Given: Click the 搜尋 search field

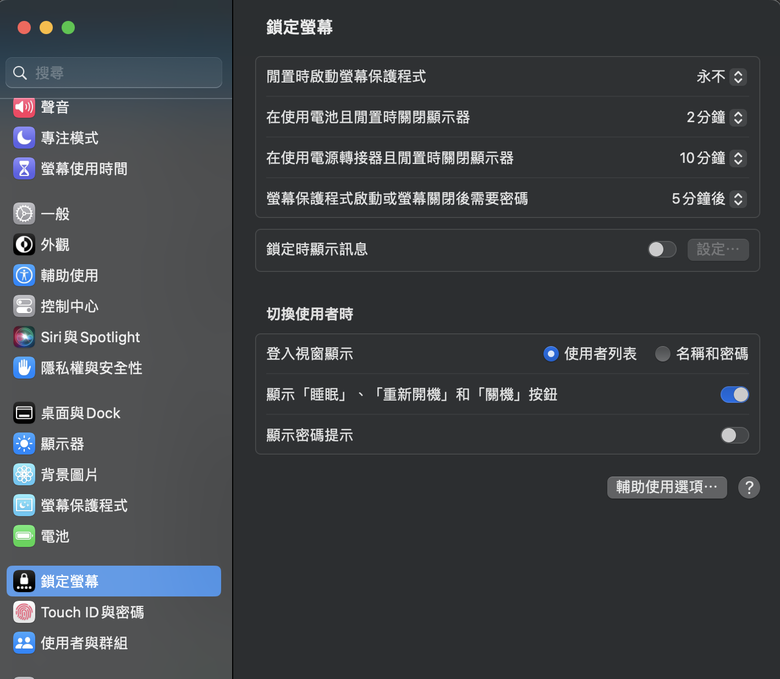Looking at the screenshot, I should coord(114,73).
